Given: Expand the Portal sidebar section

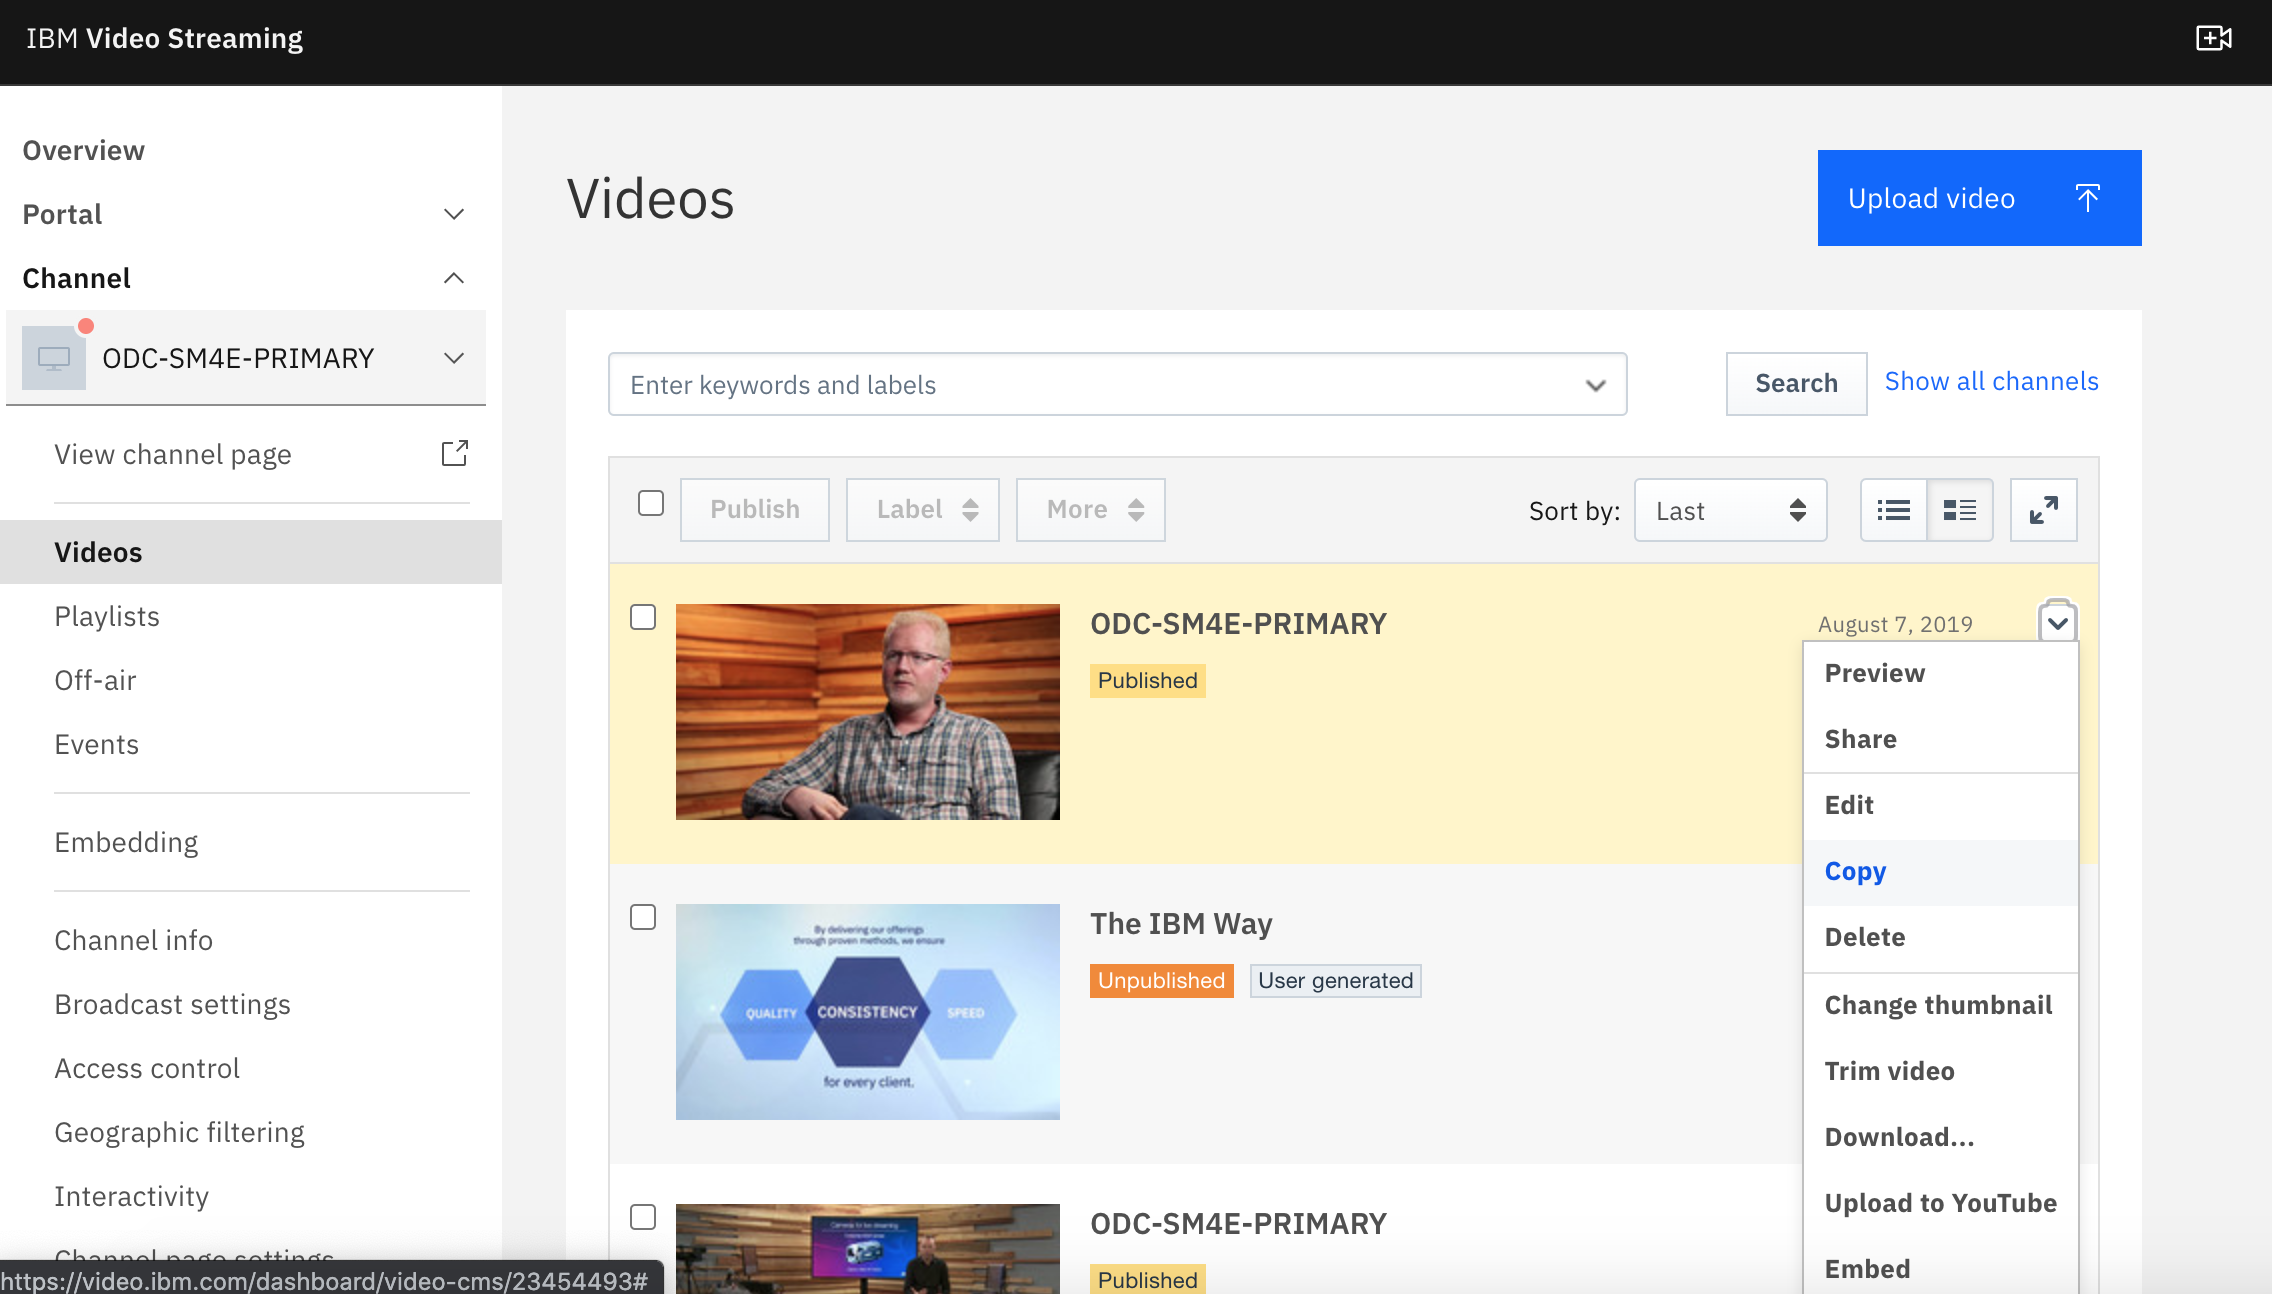Looking at the screenshot, I should point(454,214).
